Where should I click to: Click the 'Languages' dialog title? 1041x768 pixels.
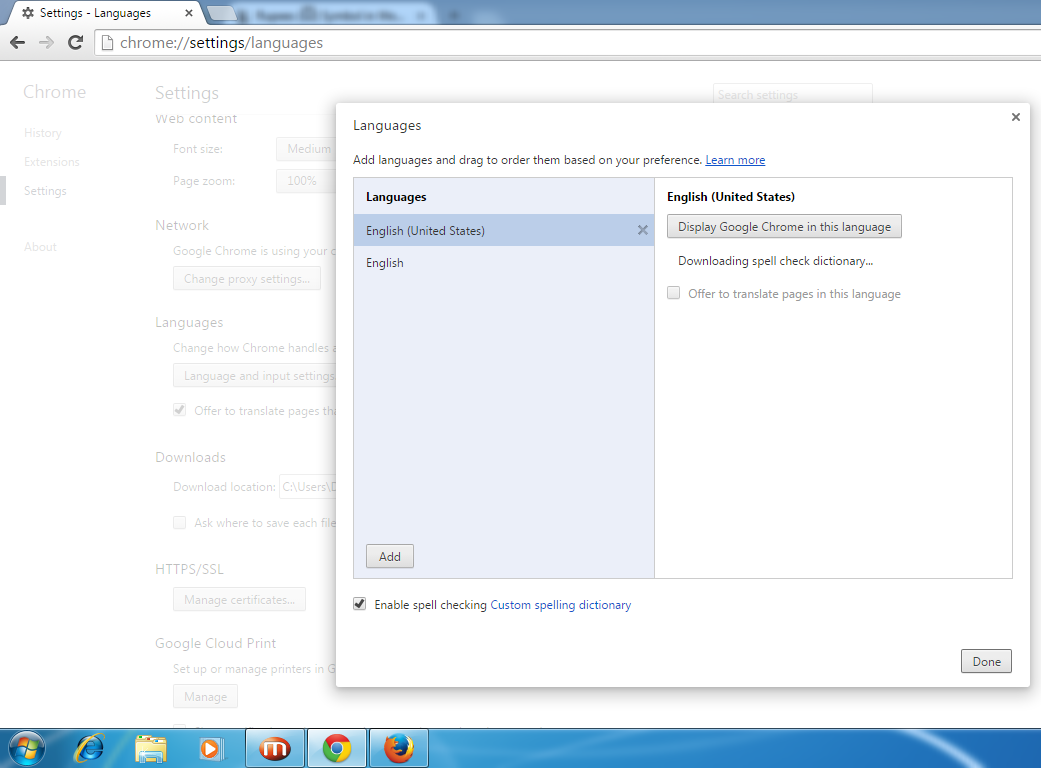pos(387,125)
